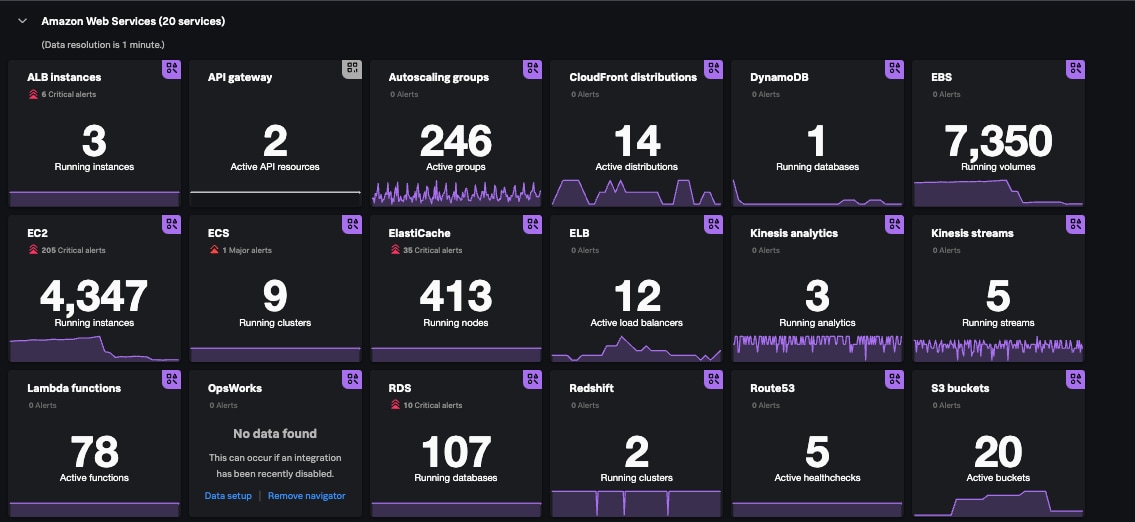Click the No data found message
This screenshot has height=522, width=1135.
pyautogui.click(x=275, y=434)
